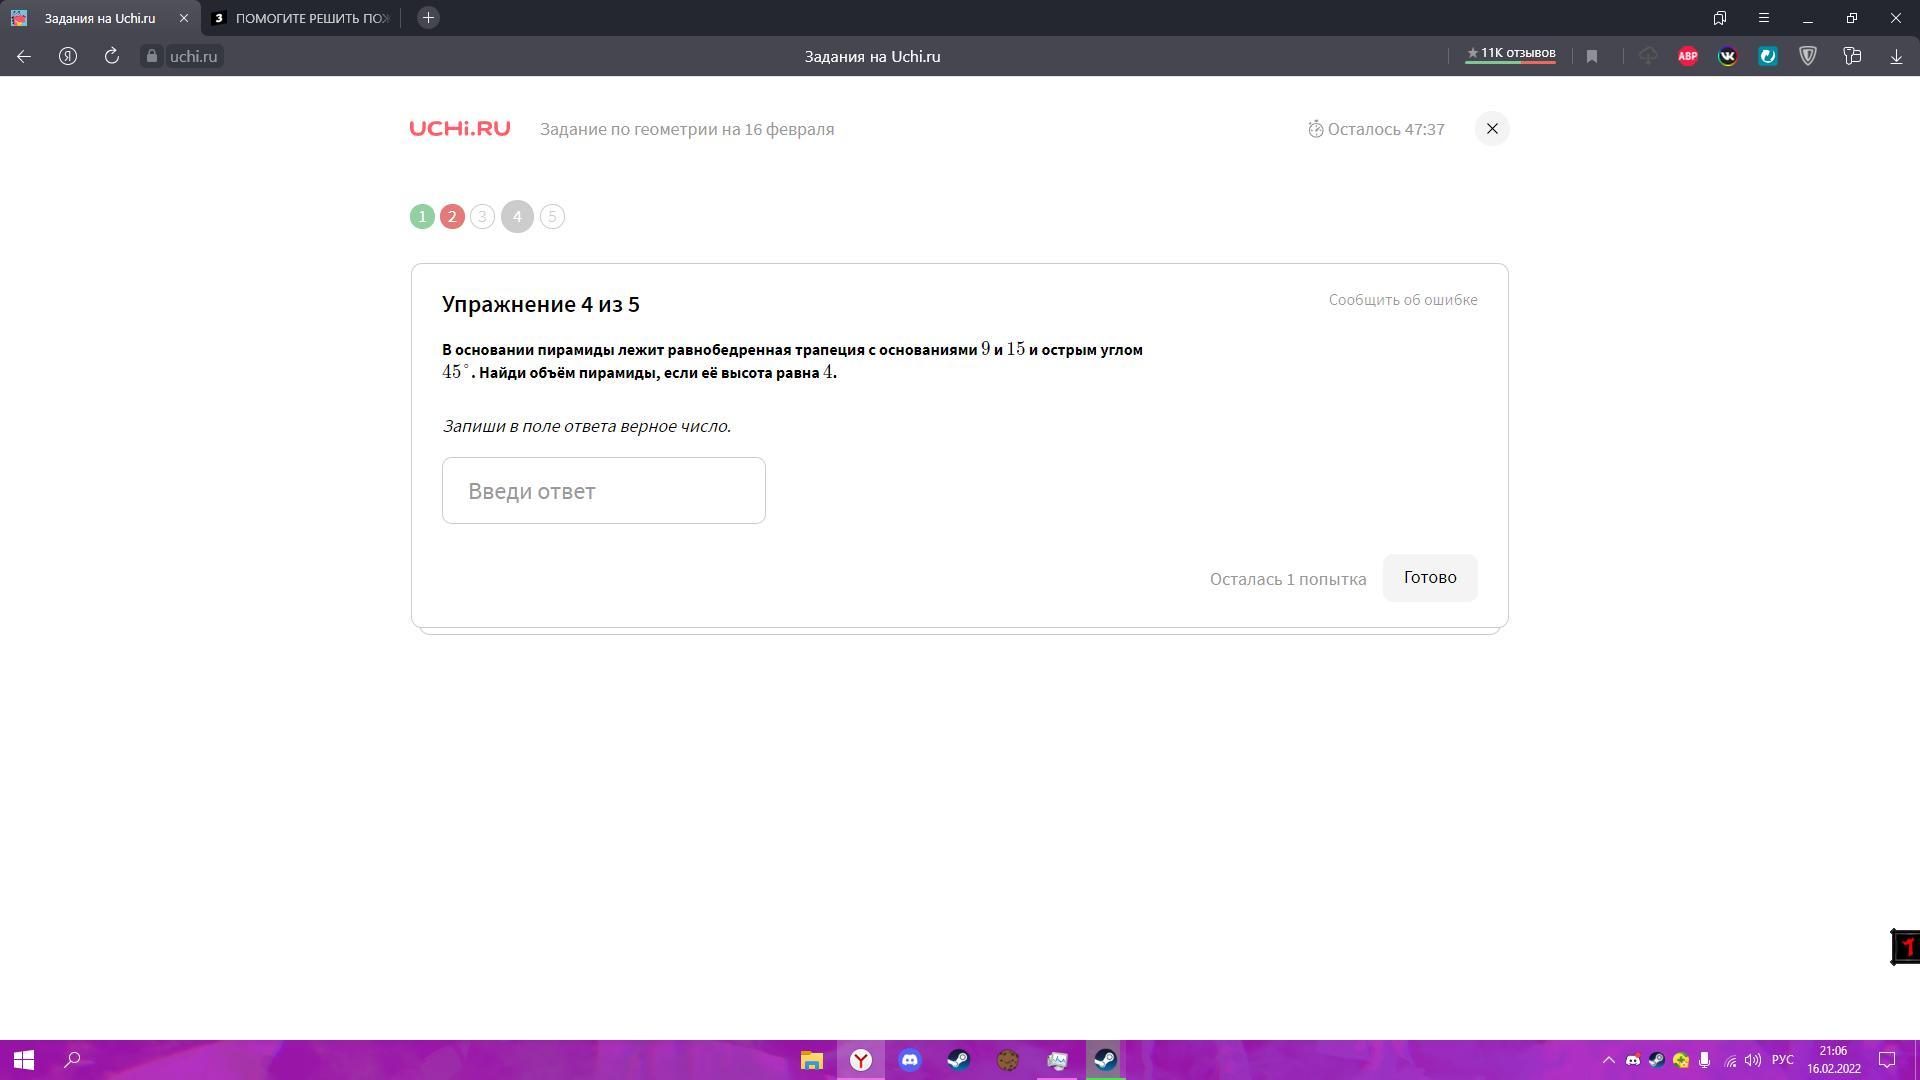Screen dimensions: 1920x1080
Task: Click the shield protection extension icon
Action: click(1808, 57)
